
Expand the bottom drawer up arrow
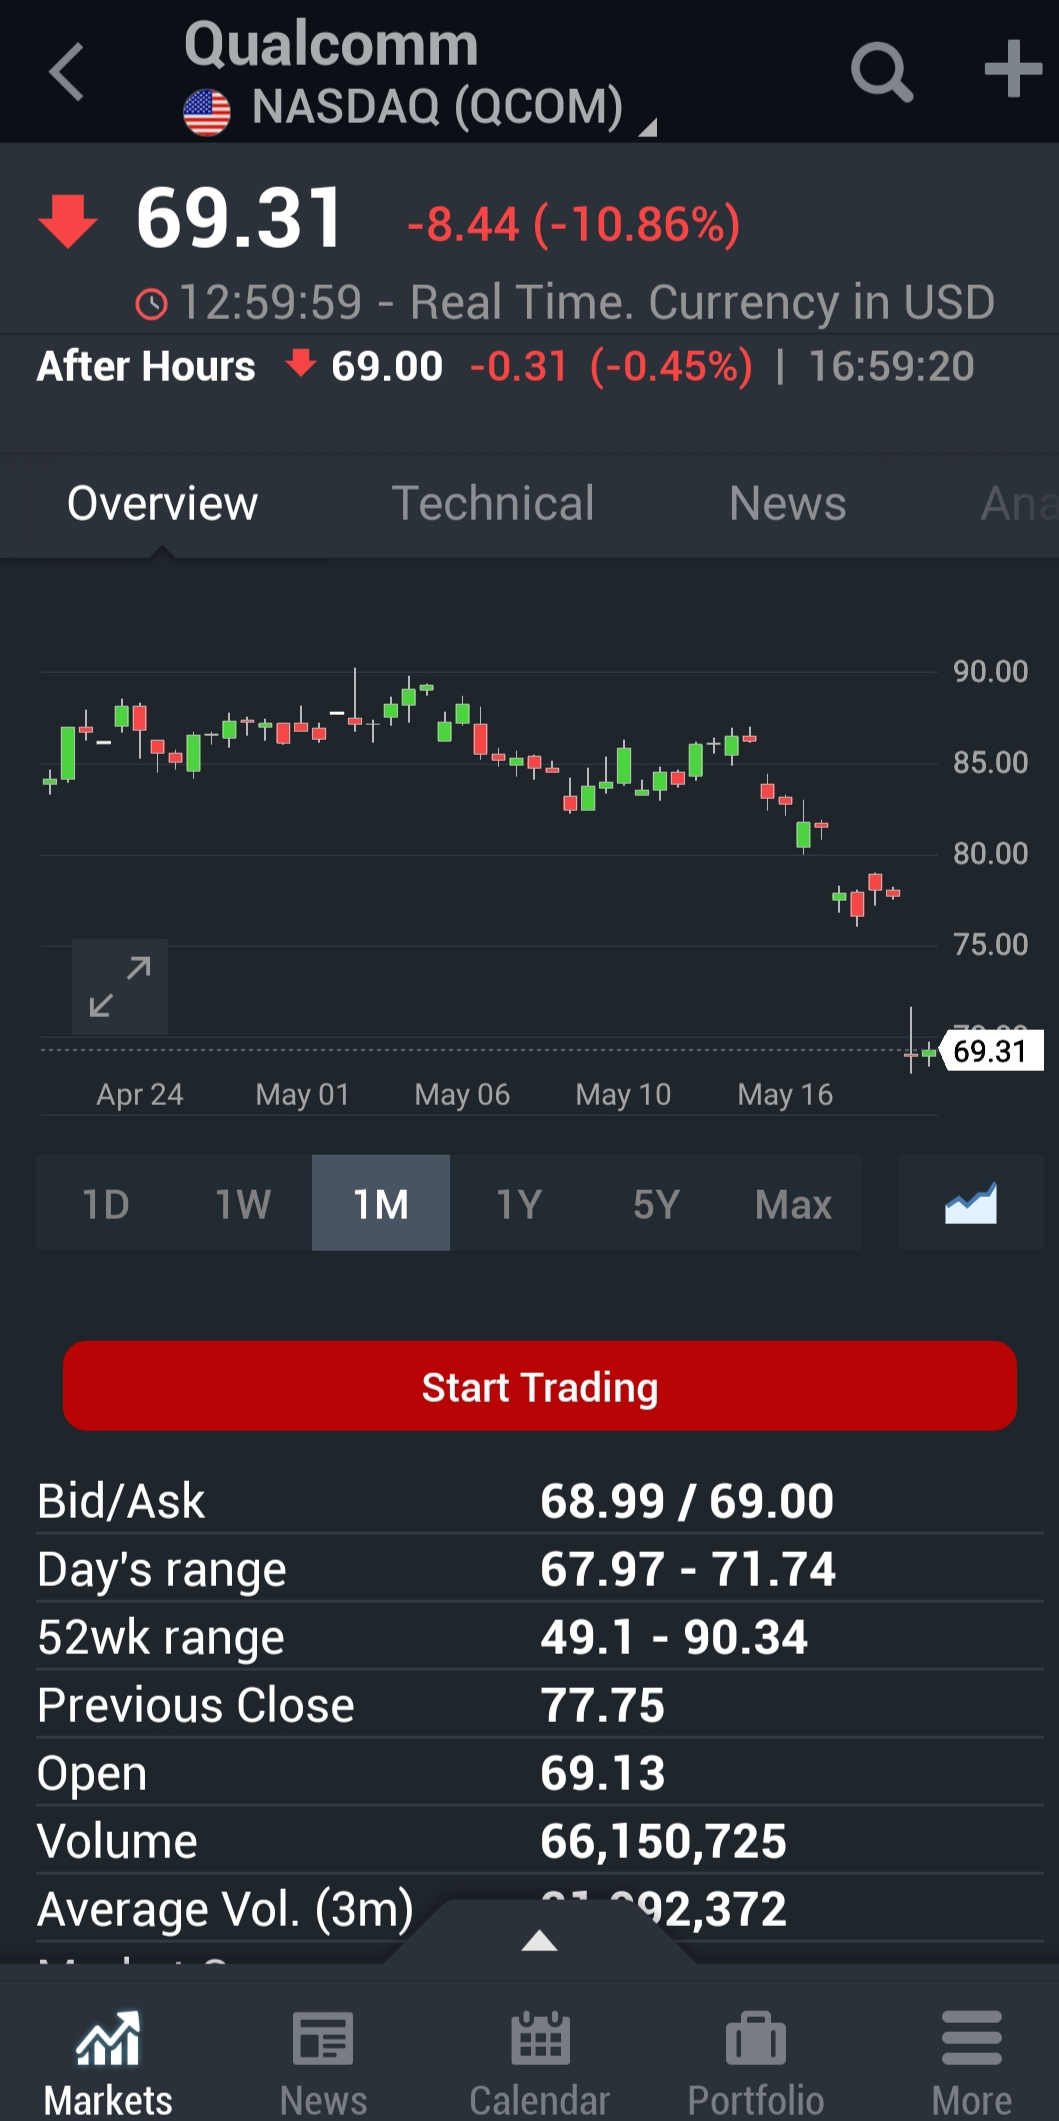tap(540, 1941)
